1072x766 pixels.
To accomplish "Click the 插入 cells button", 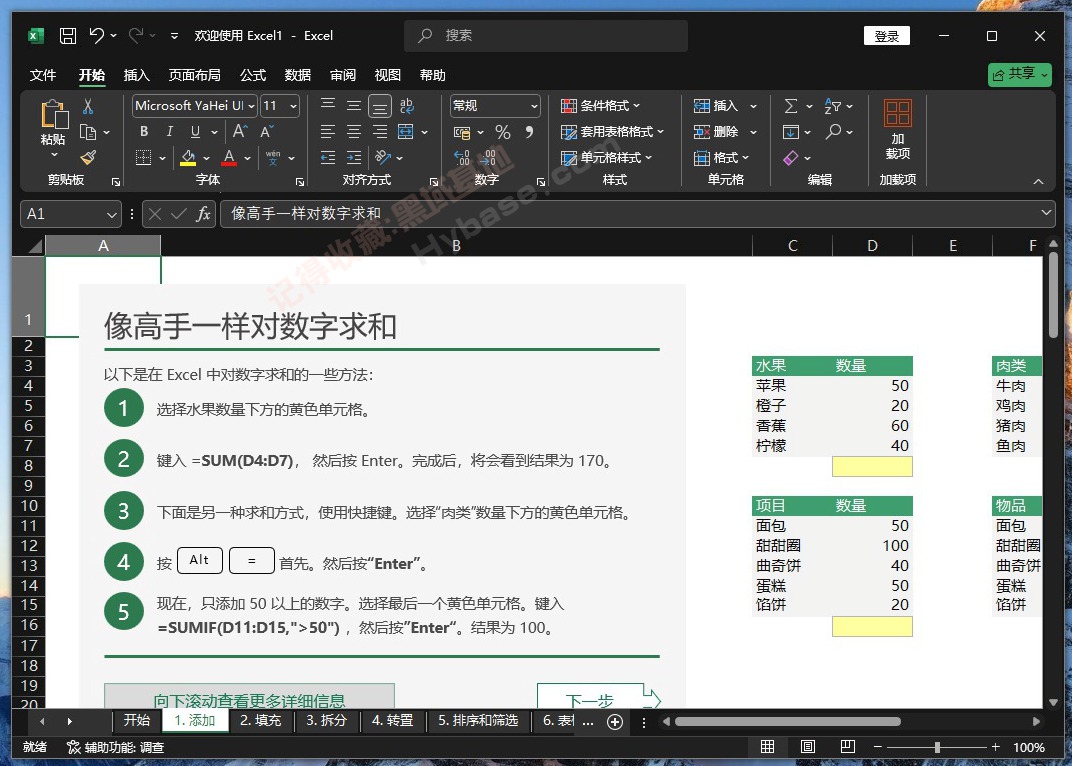I will [725, 106].
